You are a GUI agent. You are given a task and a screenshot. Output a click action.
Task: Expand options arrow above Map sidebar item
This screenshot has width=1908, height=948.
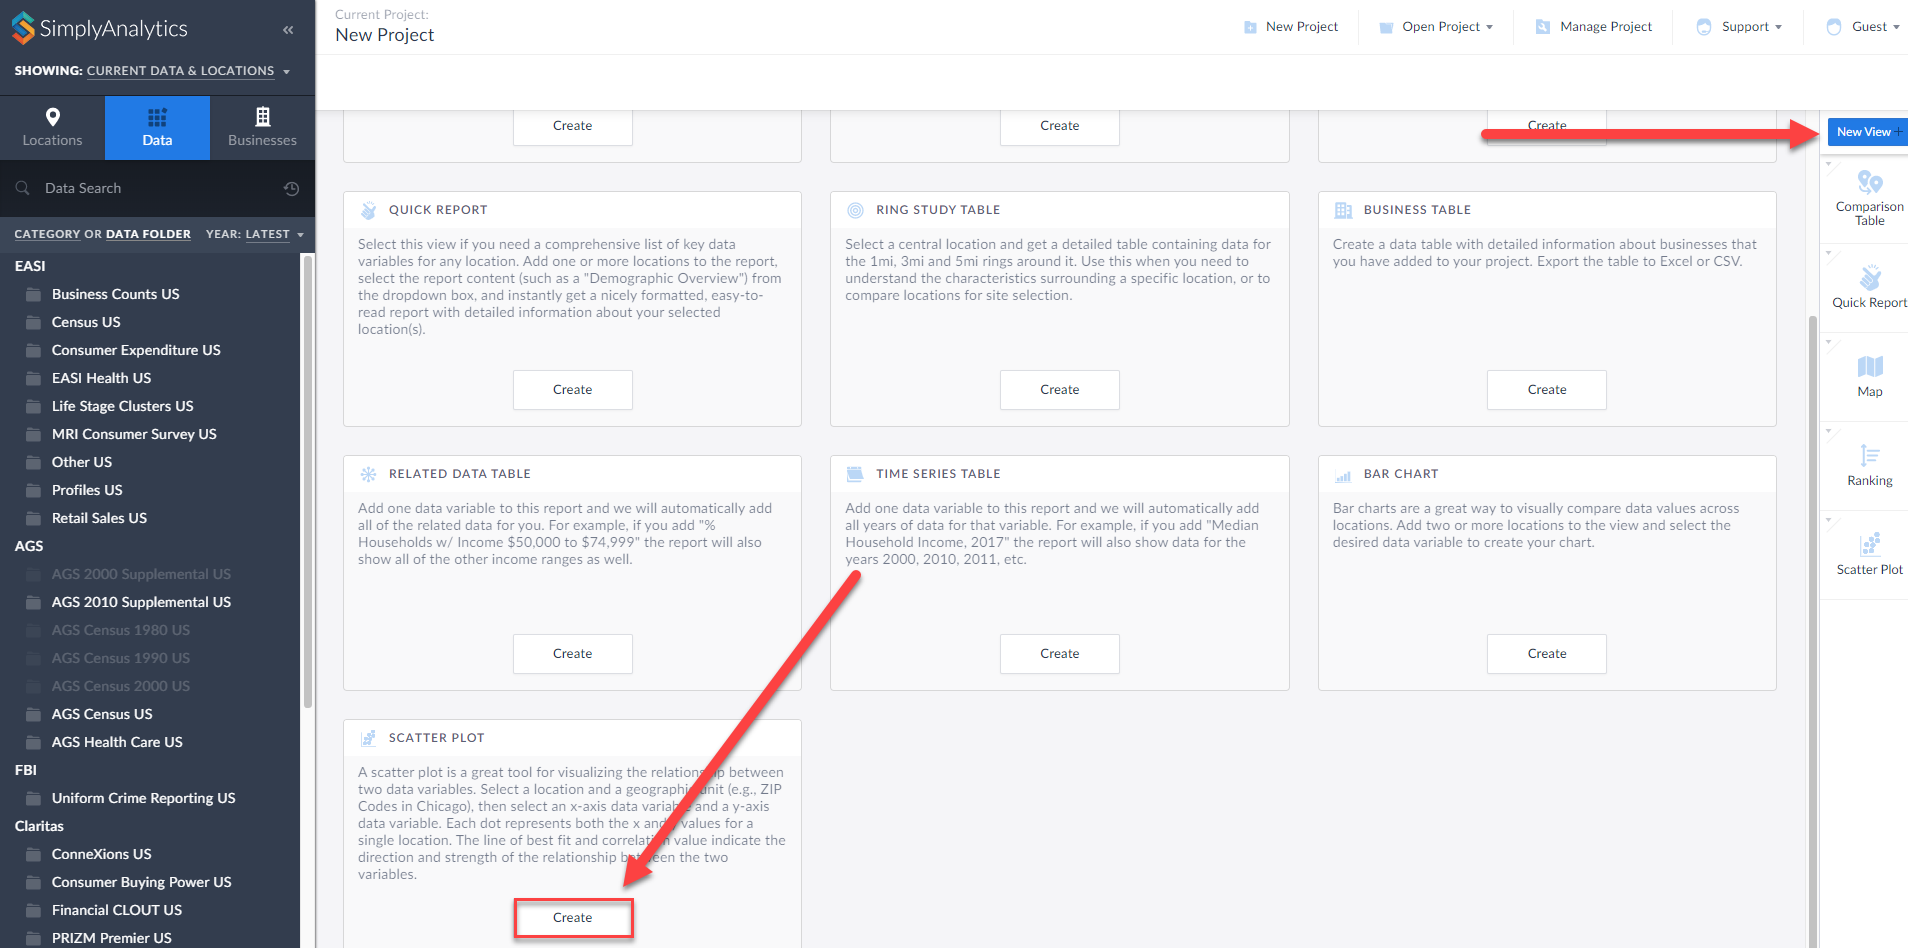1829,342
